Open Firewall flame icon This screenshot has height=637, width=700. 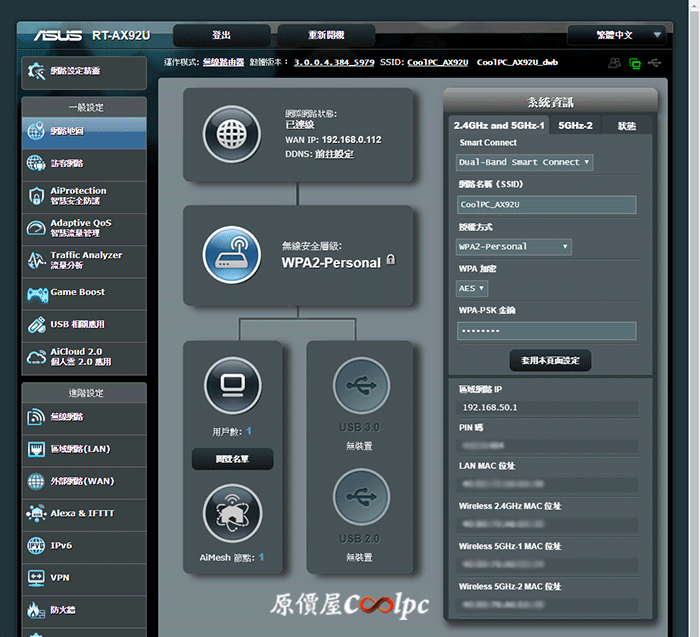point(36,610)
